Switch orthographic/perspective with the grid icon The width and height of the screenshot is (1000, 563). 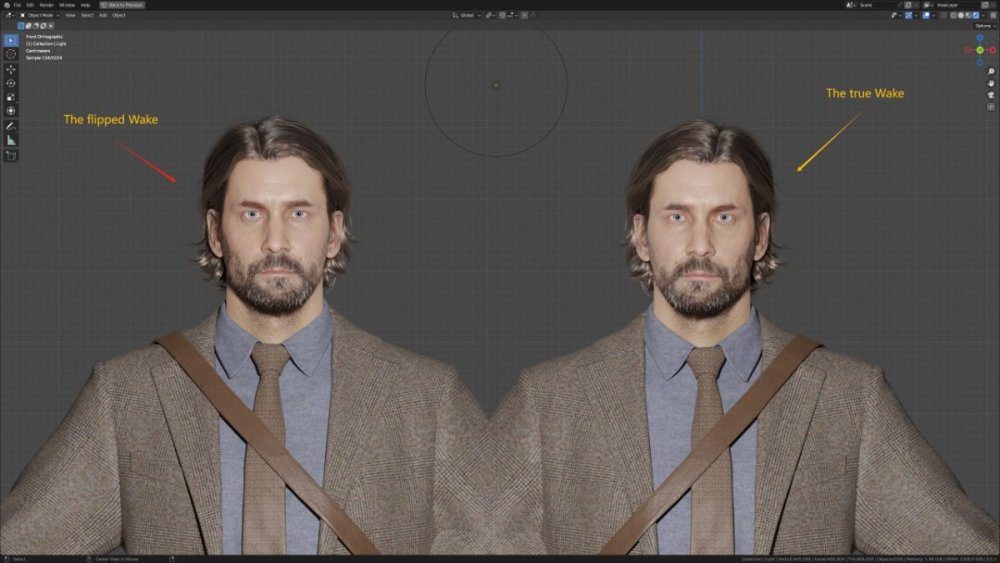(x=990, y=106)
